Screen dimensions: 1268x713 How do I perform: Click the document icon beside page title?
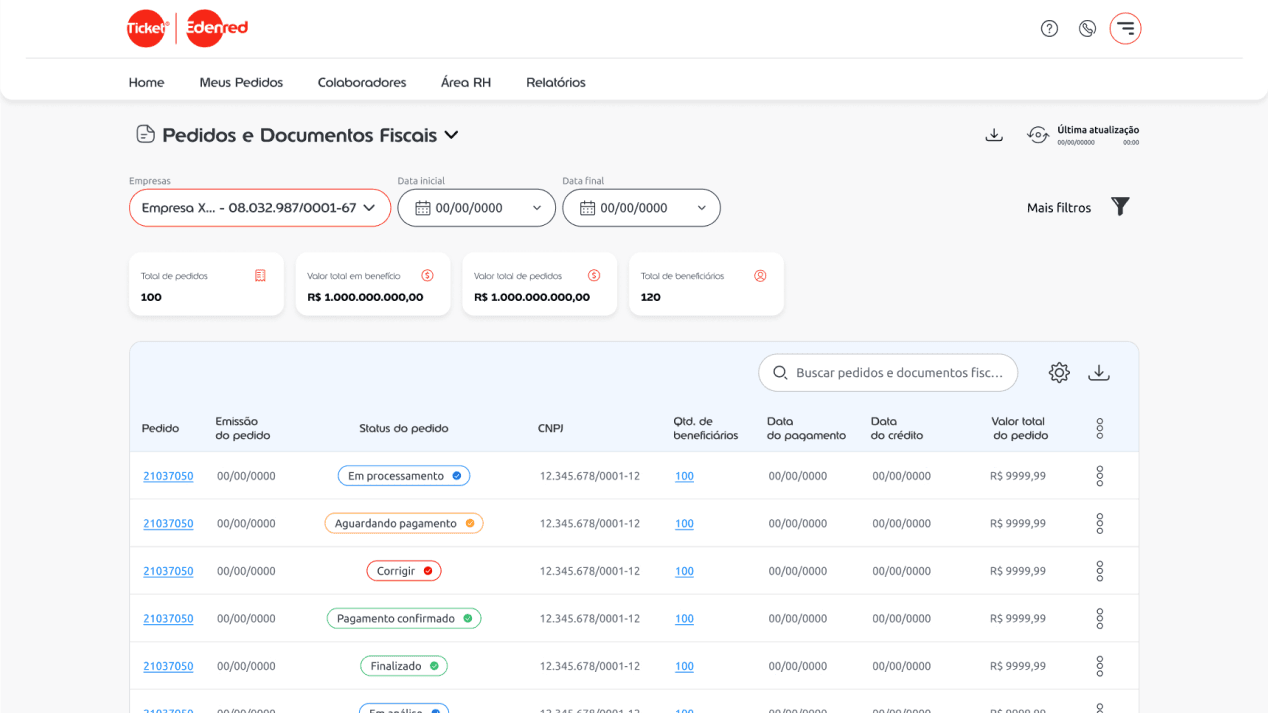click(145, 134)
